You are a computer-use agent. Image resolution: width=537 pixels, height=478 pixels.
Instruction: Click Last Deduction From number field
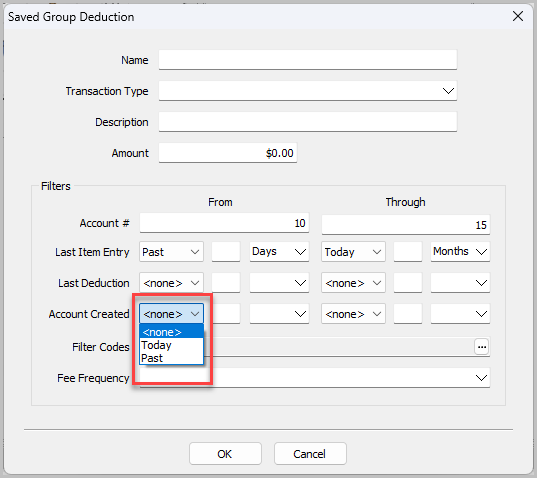click(x=226, y=283)
